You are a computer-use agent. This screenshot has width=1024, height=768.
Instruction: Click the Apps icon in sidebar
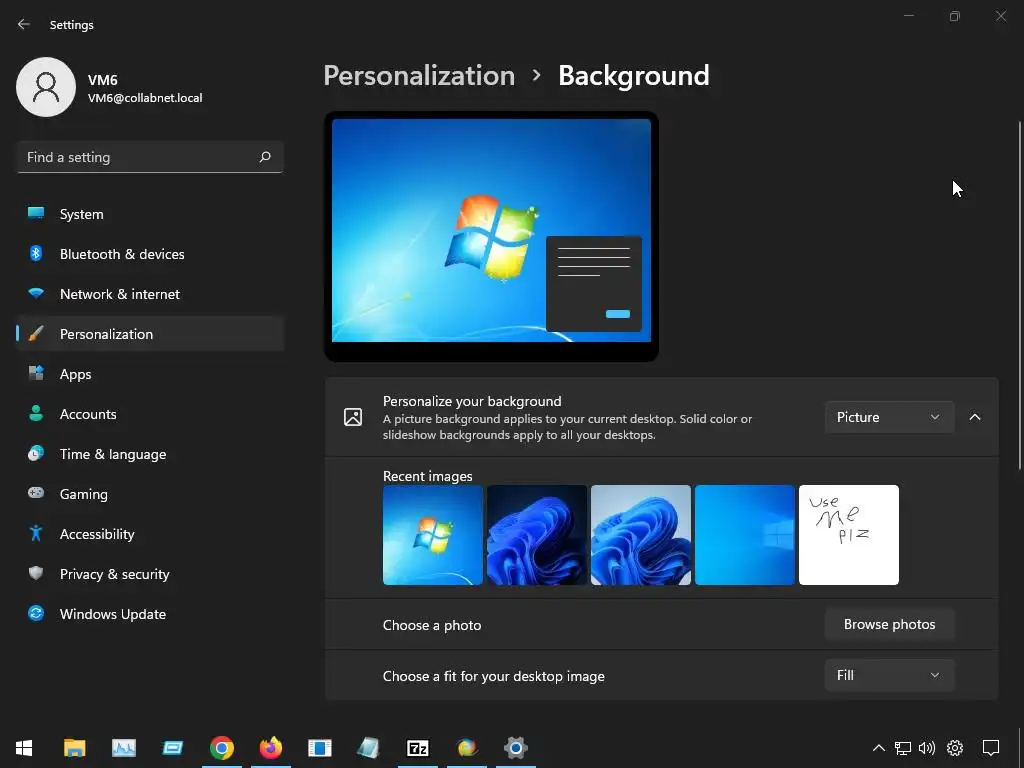36,374
